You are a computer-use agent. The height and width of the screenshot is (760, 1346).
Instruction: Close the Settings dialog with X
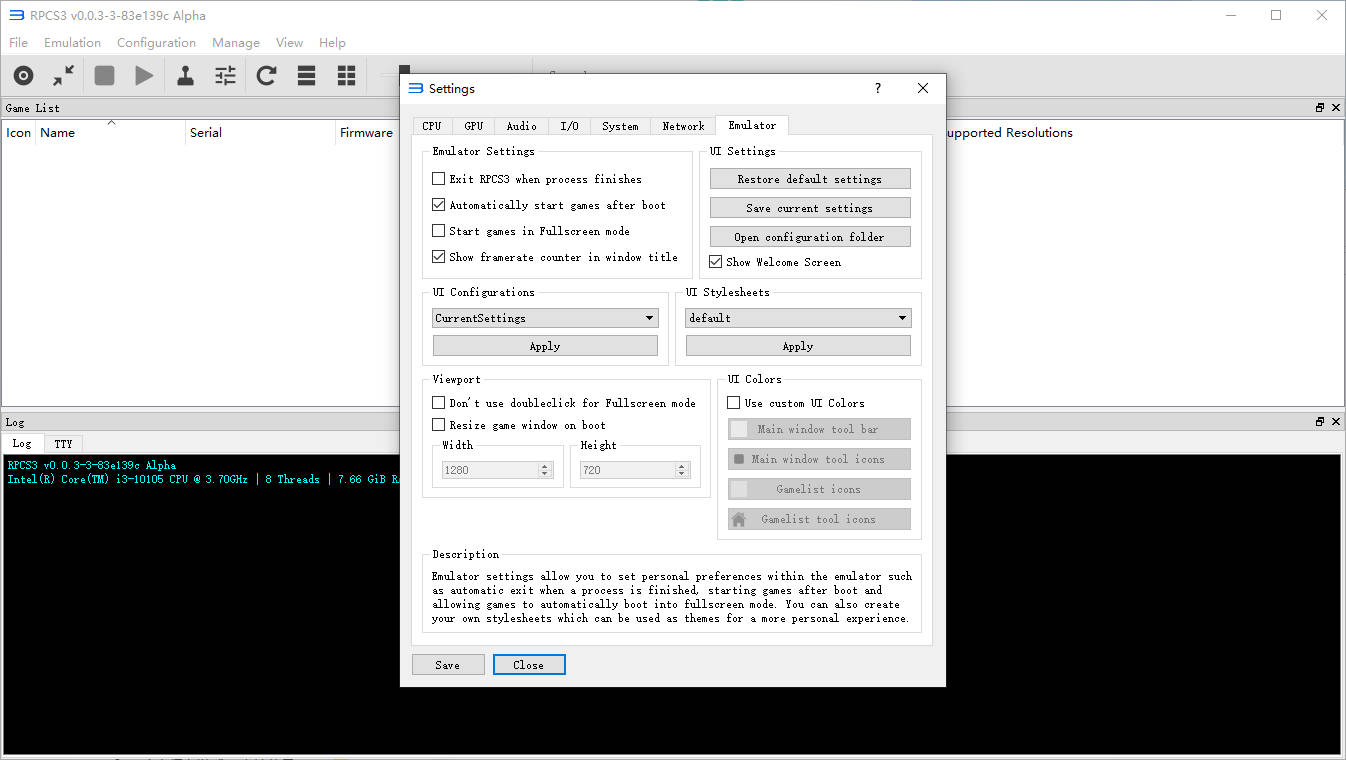click(x=923, y=88)
